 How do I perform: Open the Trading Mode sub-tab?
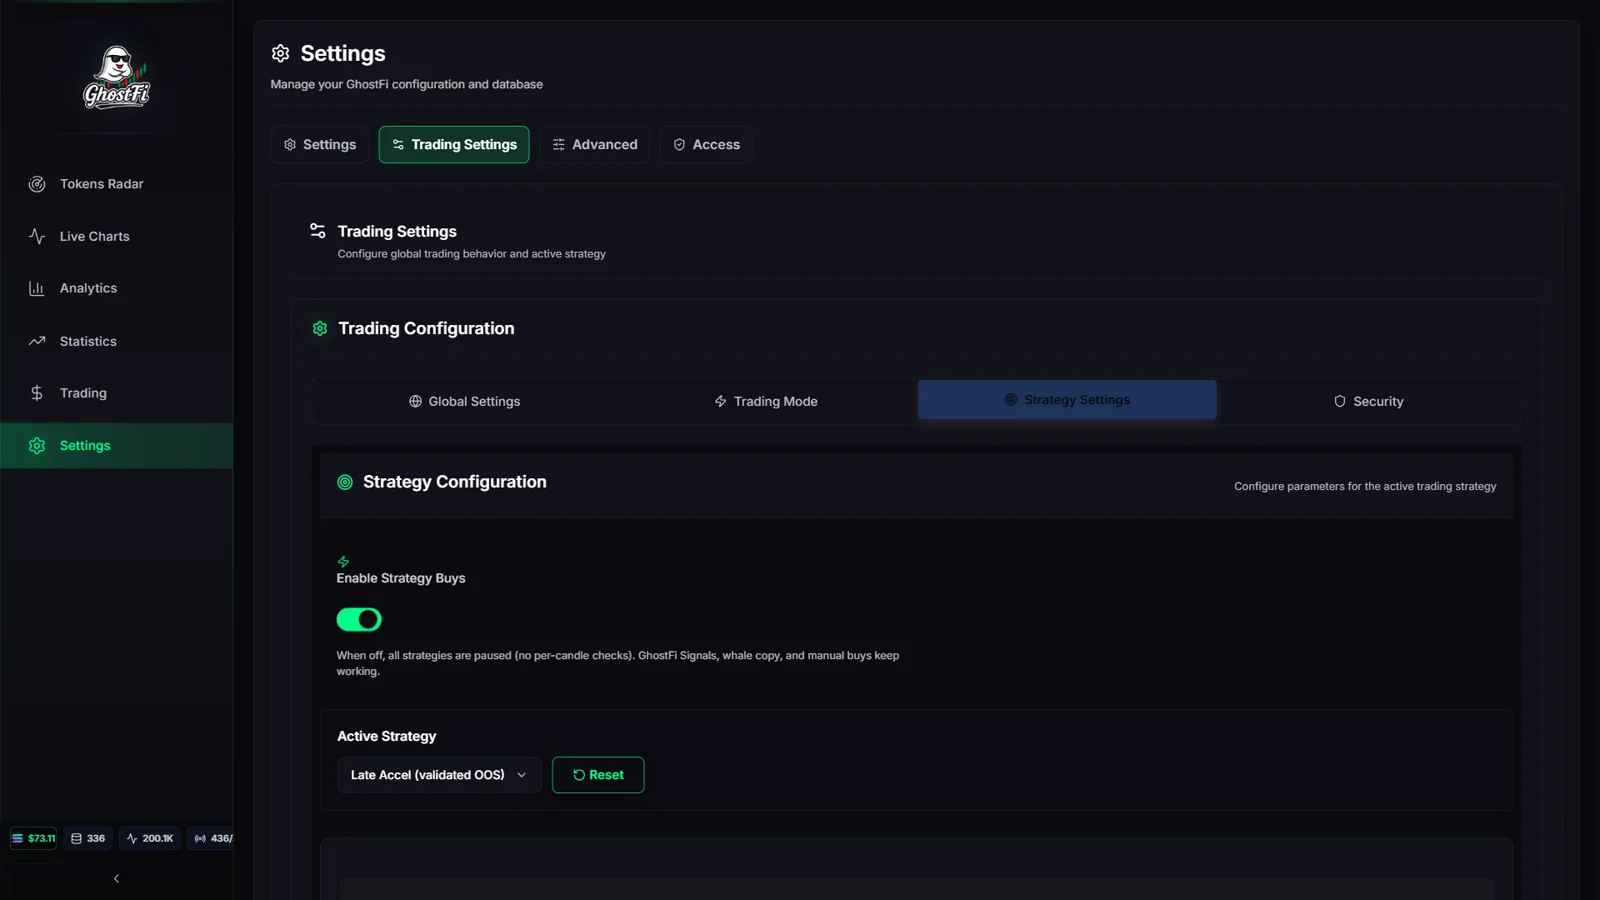coord(766,401)
